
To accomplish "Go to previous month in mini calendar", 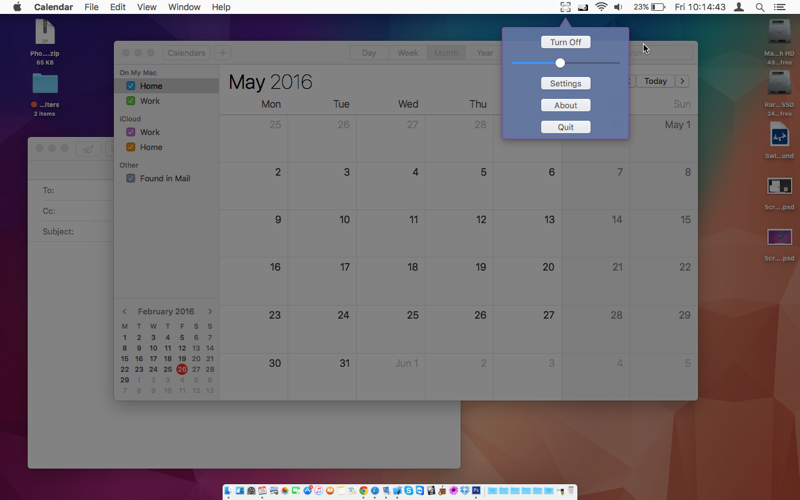I will (x=124, y=311).
